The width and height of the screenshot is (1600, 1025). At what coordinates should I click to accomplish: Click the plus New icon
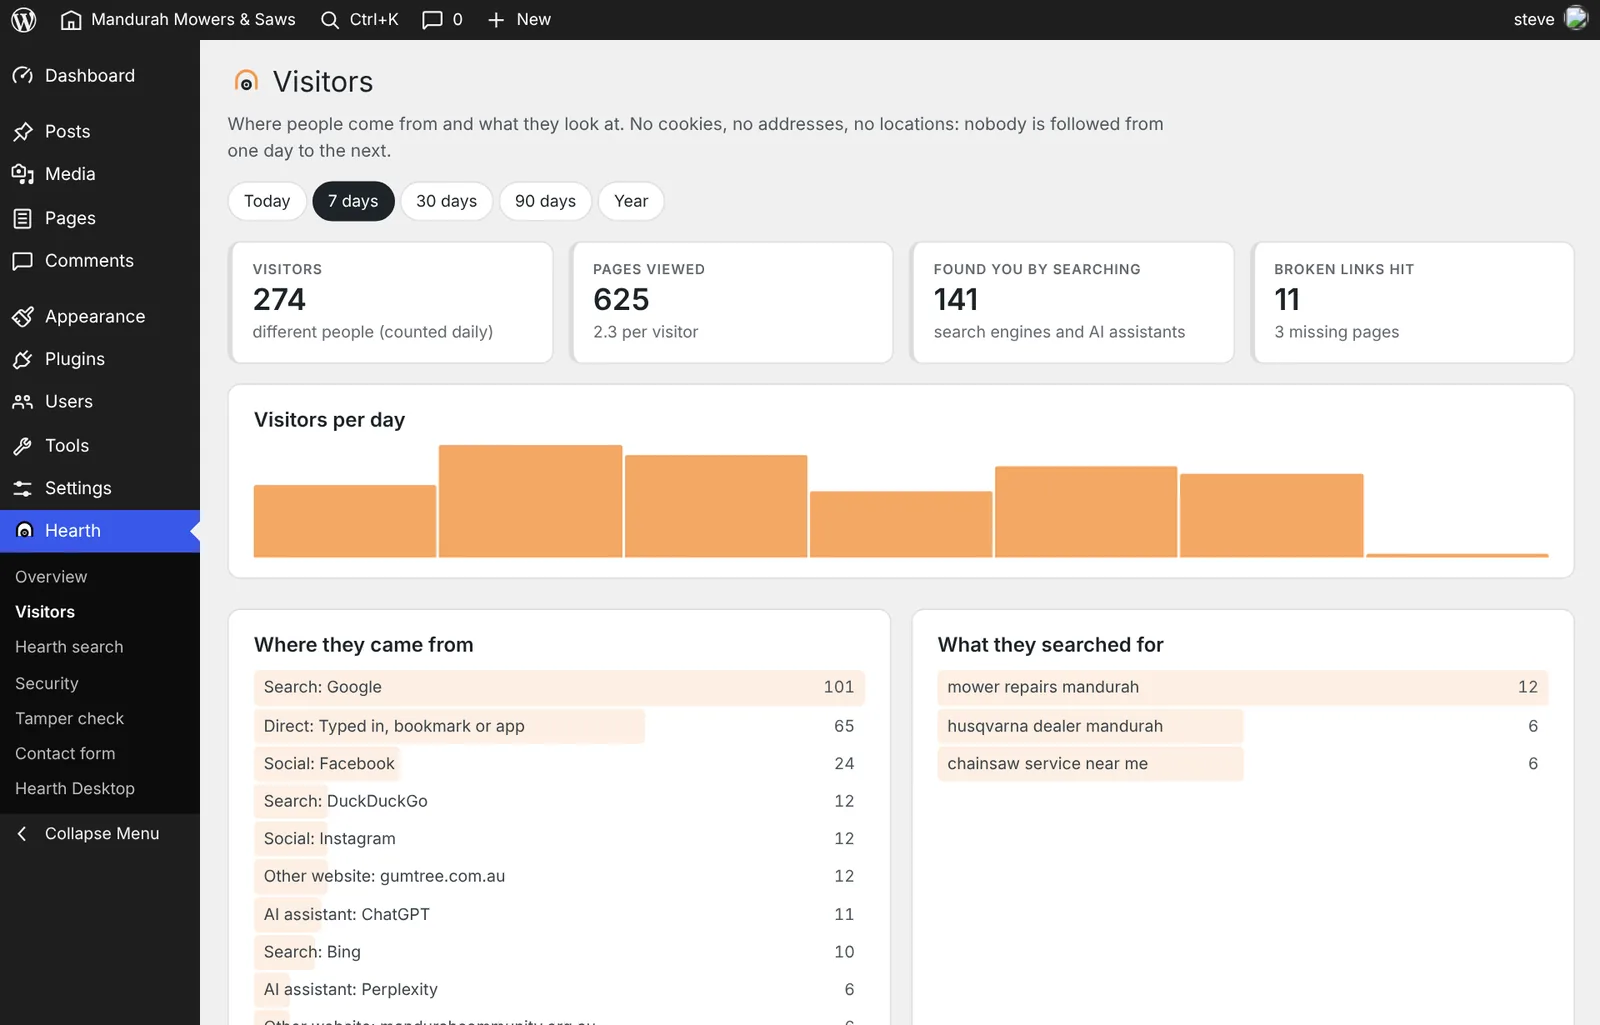[496, 20]
